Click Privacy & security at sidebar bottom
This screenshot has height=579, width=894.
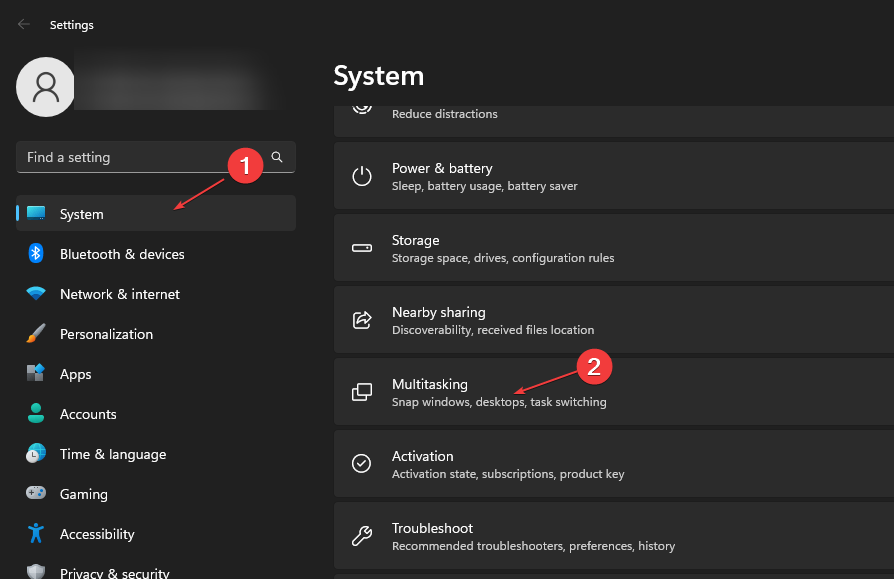114,570
